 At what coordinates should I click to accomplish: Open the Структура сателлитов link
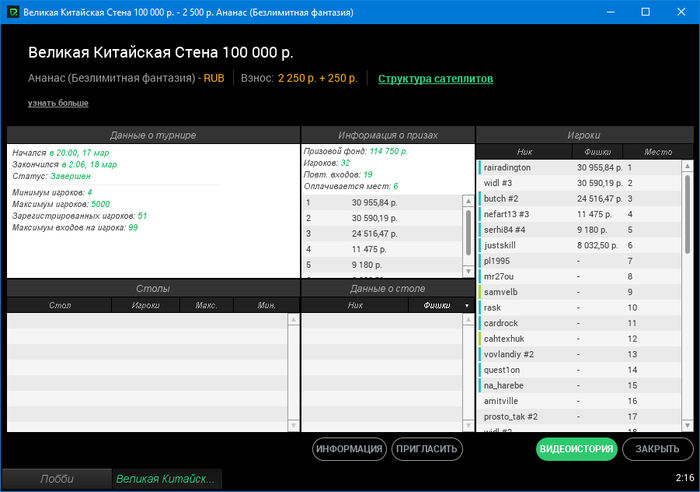pyautogui.click(x=435, y=79)
